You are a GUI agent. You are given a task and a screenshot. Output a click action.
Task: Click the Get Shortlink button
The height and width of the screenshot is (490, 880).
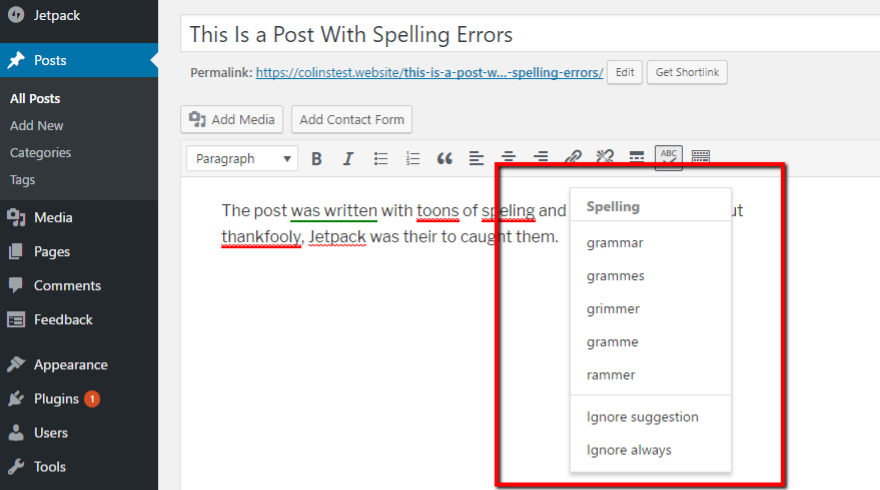pos(687,72)
